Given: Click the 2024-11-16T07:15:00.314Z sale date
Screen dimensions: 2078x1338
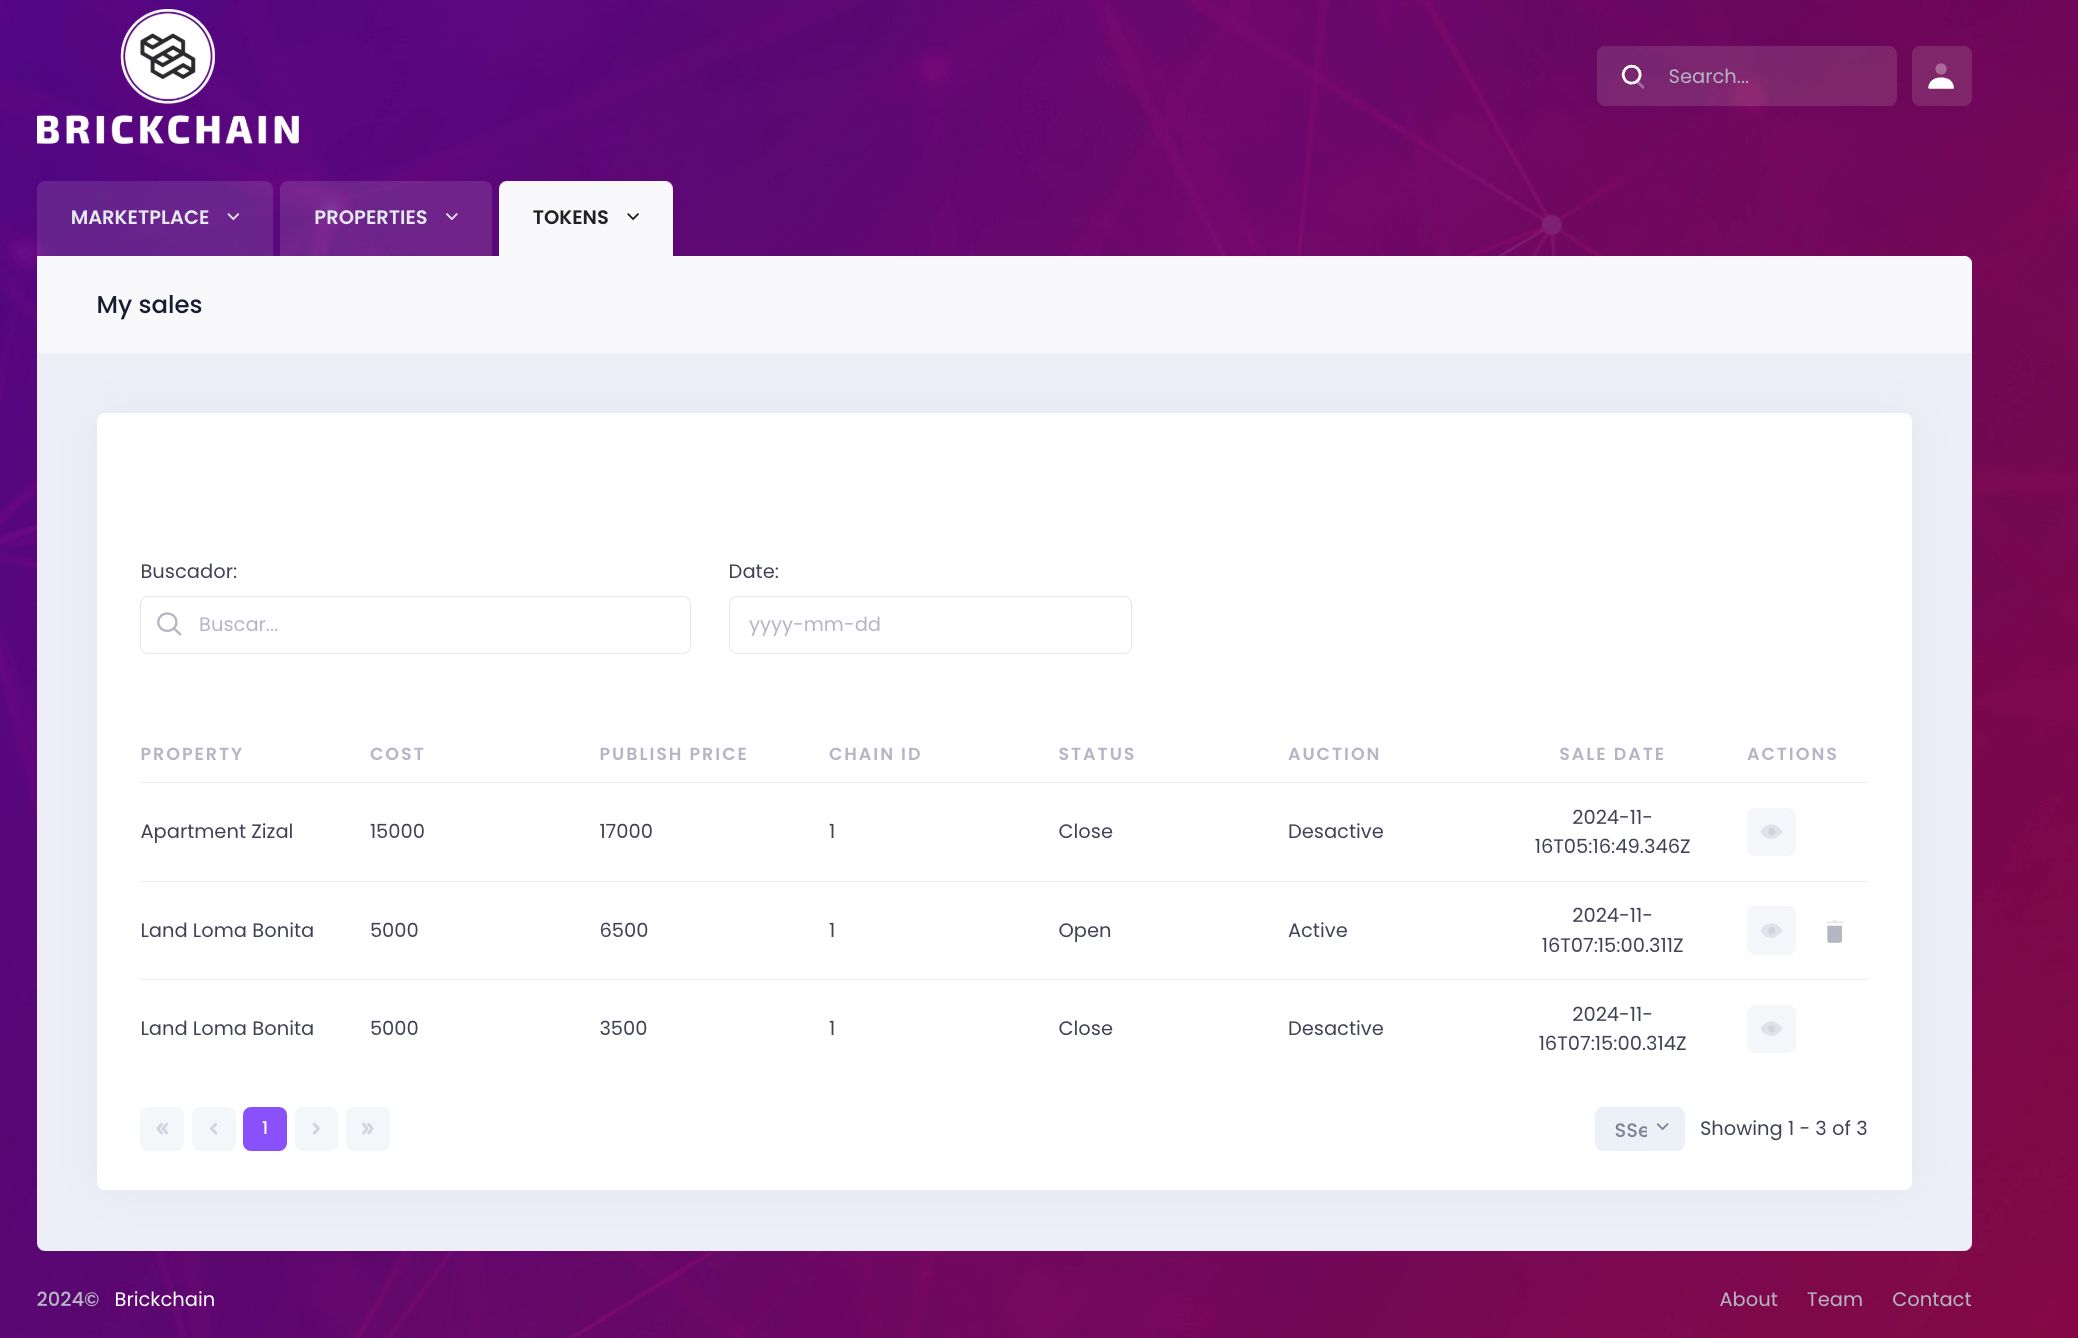Looking at the screenshot, I should pyautogui.click(x=1612, y=1029).
